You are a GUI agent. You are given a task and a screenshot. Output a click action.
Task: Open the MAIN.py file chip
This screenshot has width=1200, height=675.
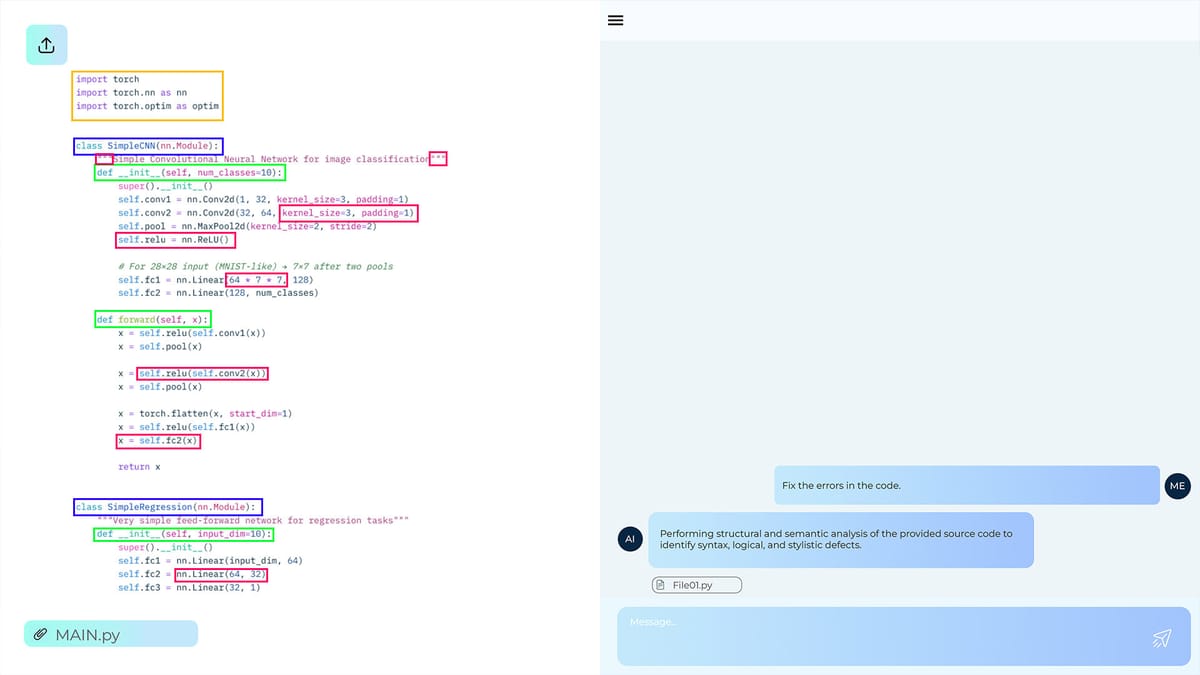(x=110, y=634)
